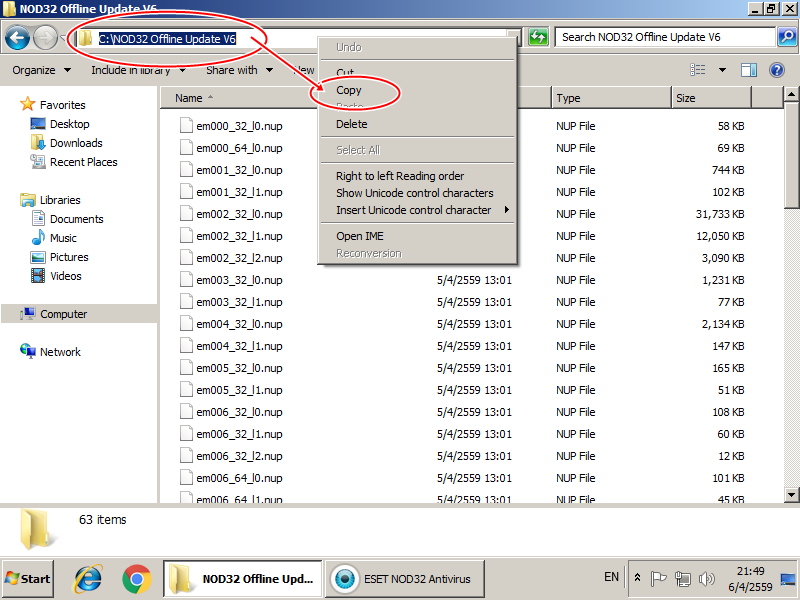
Task: Select file em000_64_l0.nup
Action: (x=239, y=148)
